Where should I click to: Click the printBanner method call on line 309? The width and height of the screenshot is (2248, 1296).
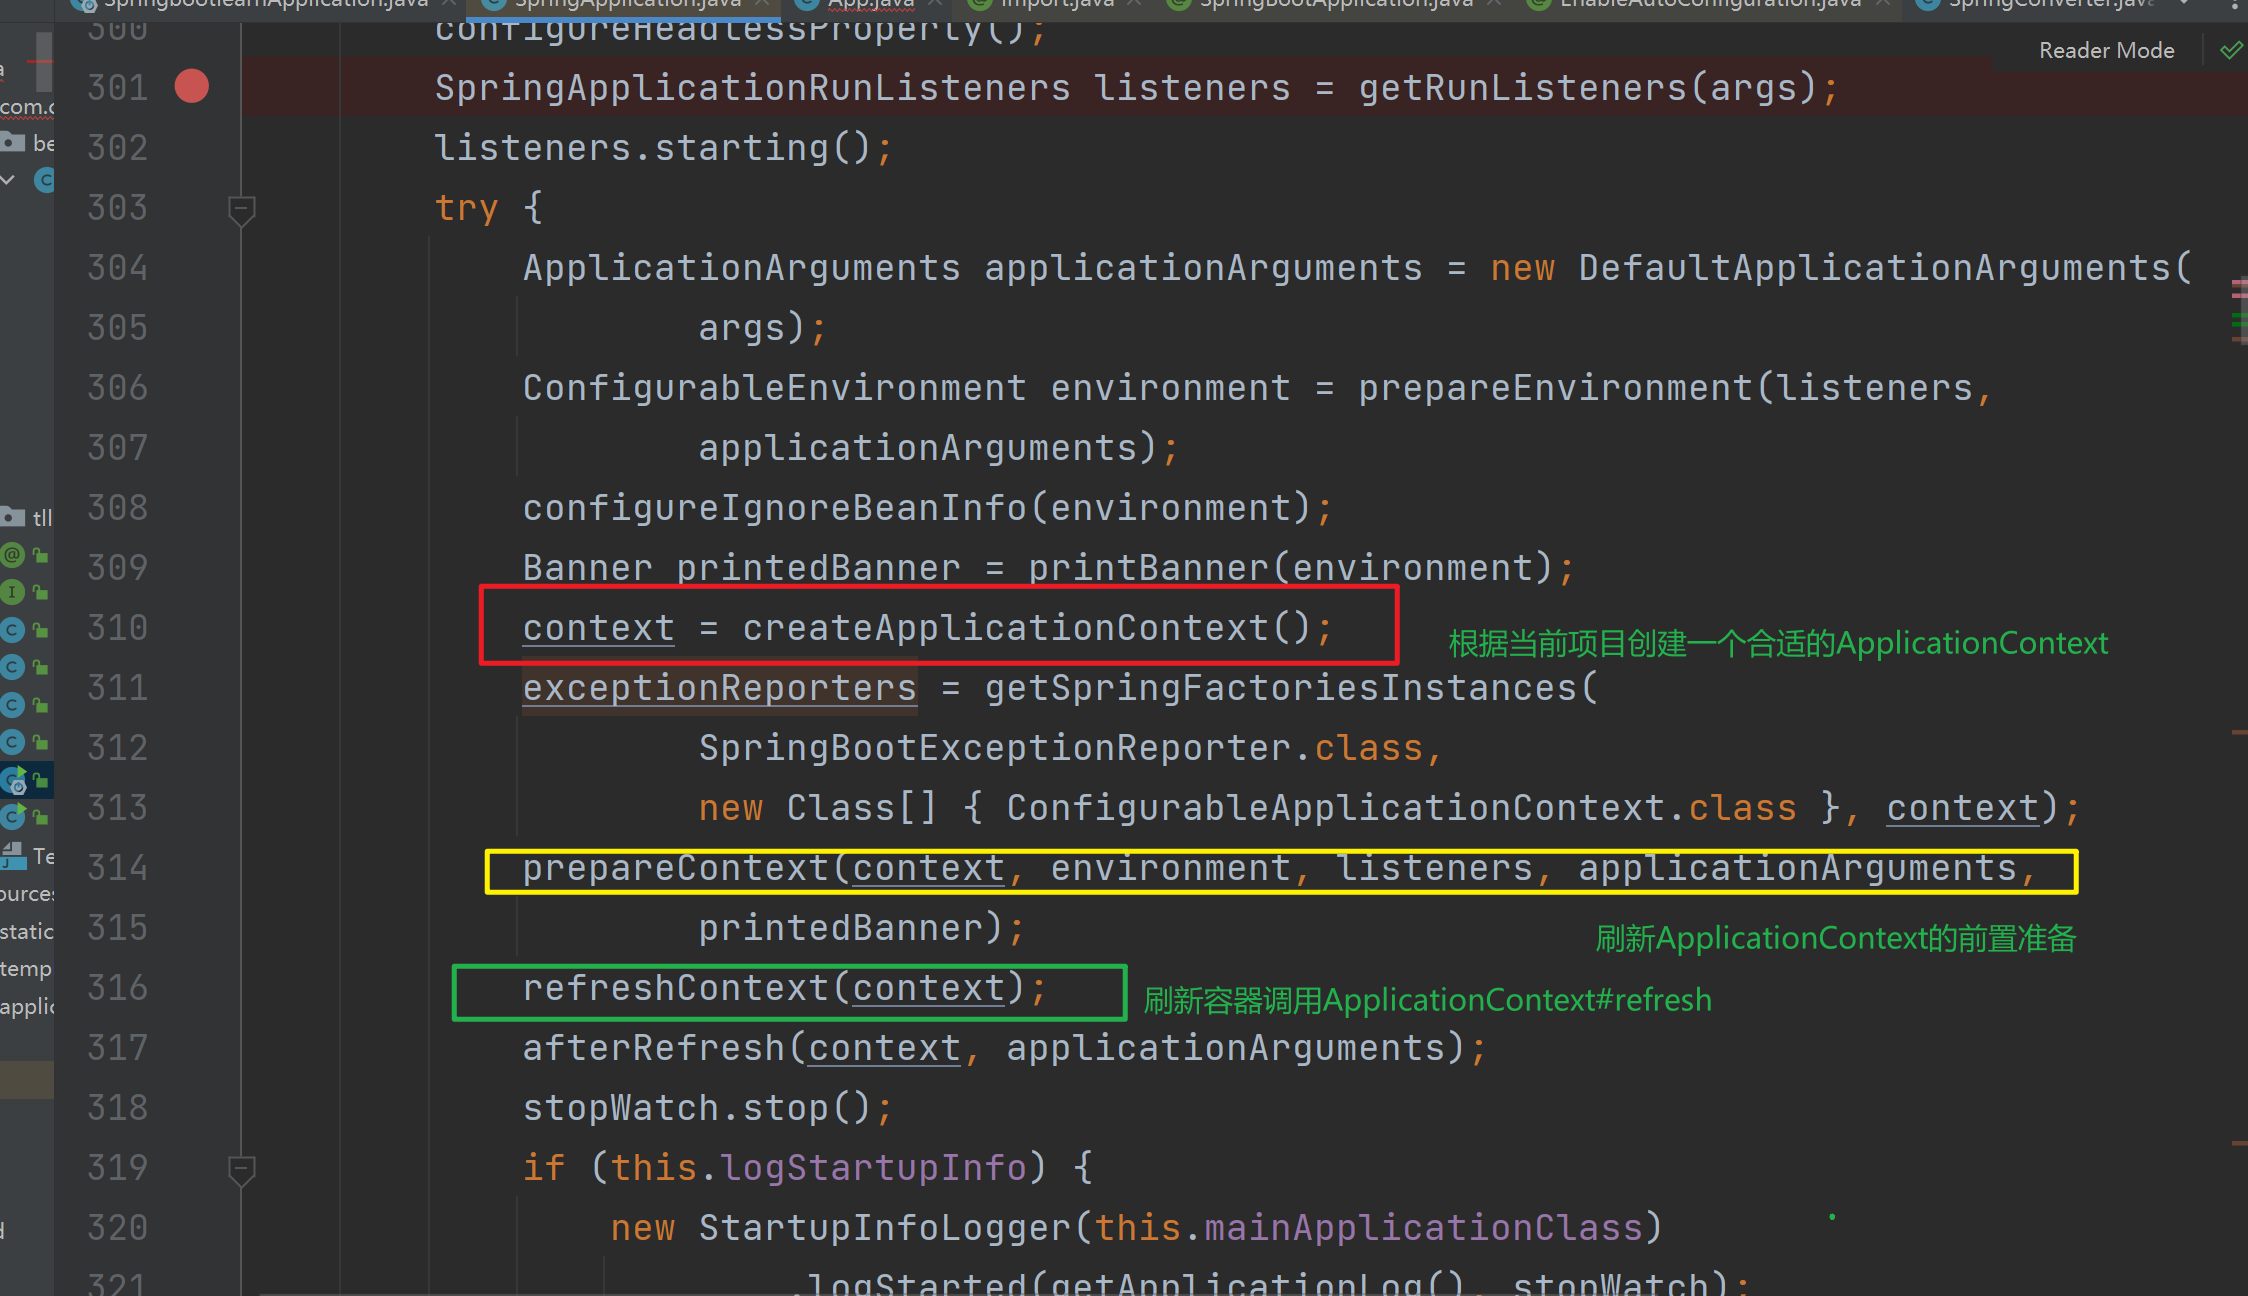pos(1149,568)
